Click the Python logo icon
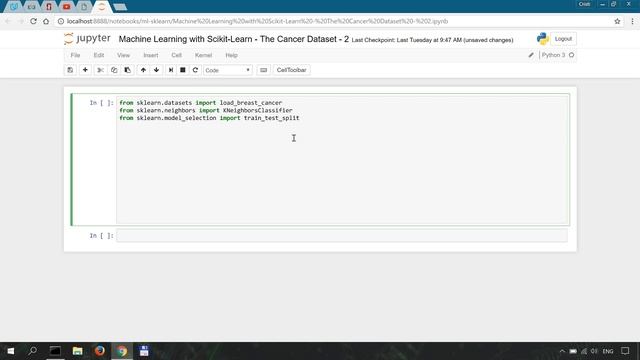This screenshot has height=360, width=640. point(542,39)
